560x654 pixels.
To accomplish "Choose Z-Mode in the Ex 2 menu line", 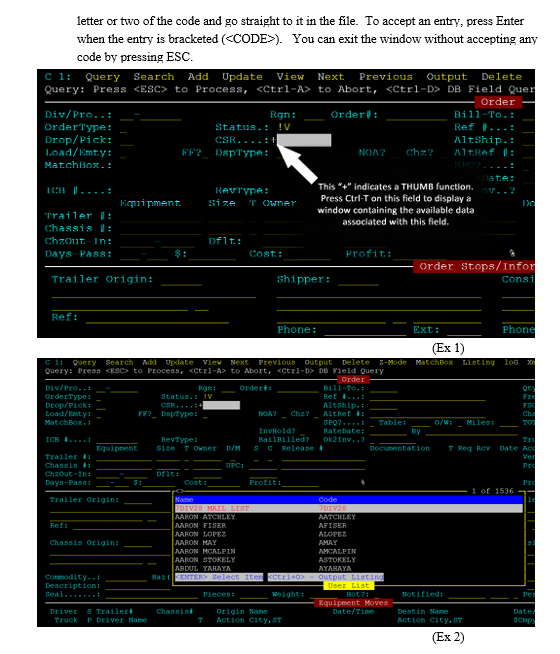I will [393, 362].
